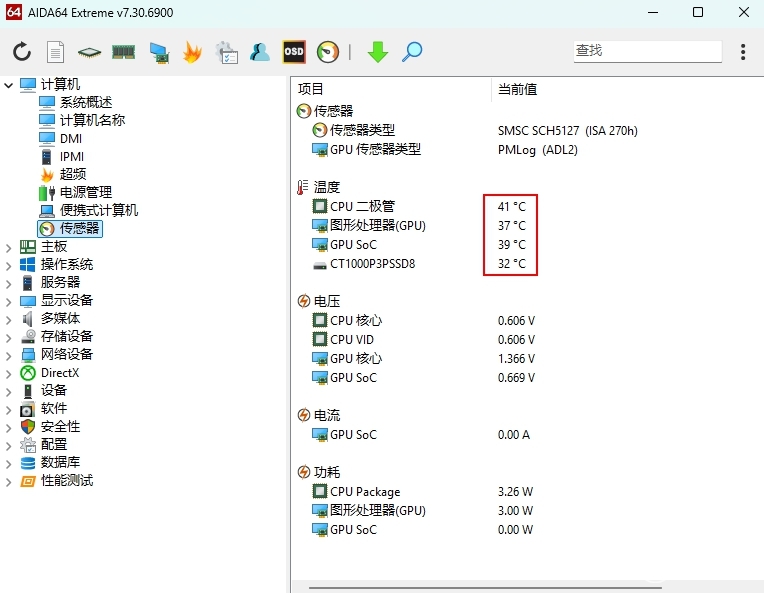Click the user profile toolbar icon

260,52
